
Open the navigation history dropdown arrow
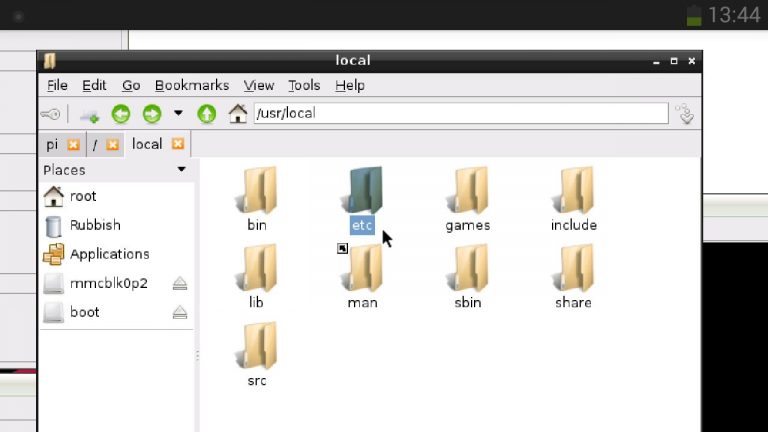[x=178, y=113]
